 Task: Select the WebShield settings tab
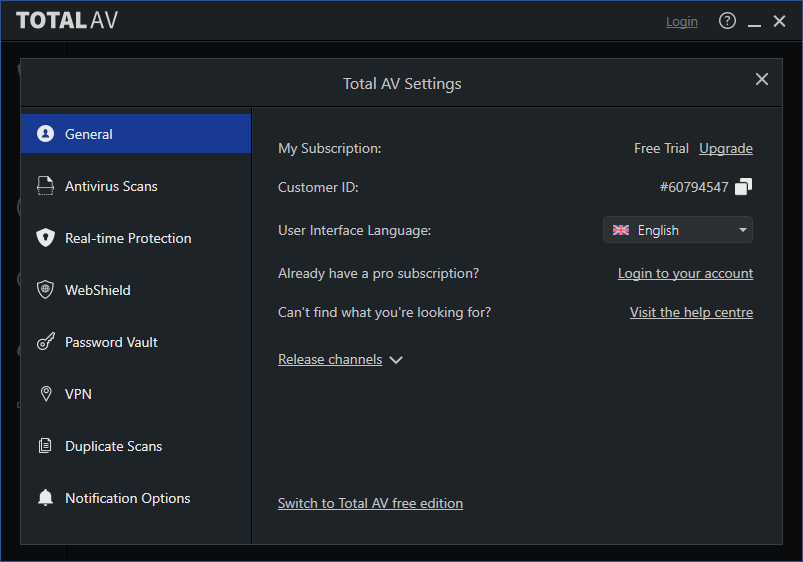(x=136, y=289)
